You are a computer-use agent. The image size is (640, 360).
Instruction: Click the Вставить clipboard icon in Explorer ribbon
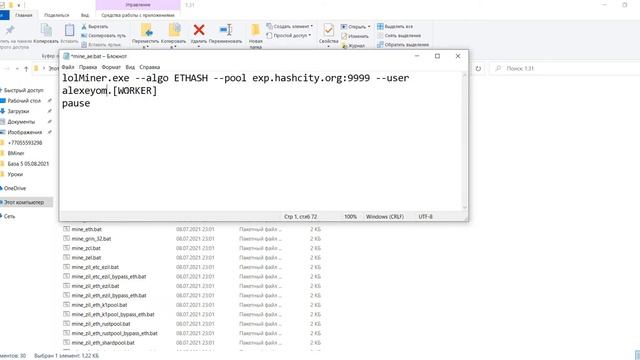pyautogui.click(x=69, y=30)
